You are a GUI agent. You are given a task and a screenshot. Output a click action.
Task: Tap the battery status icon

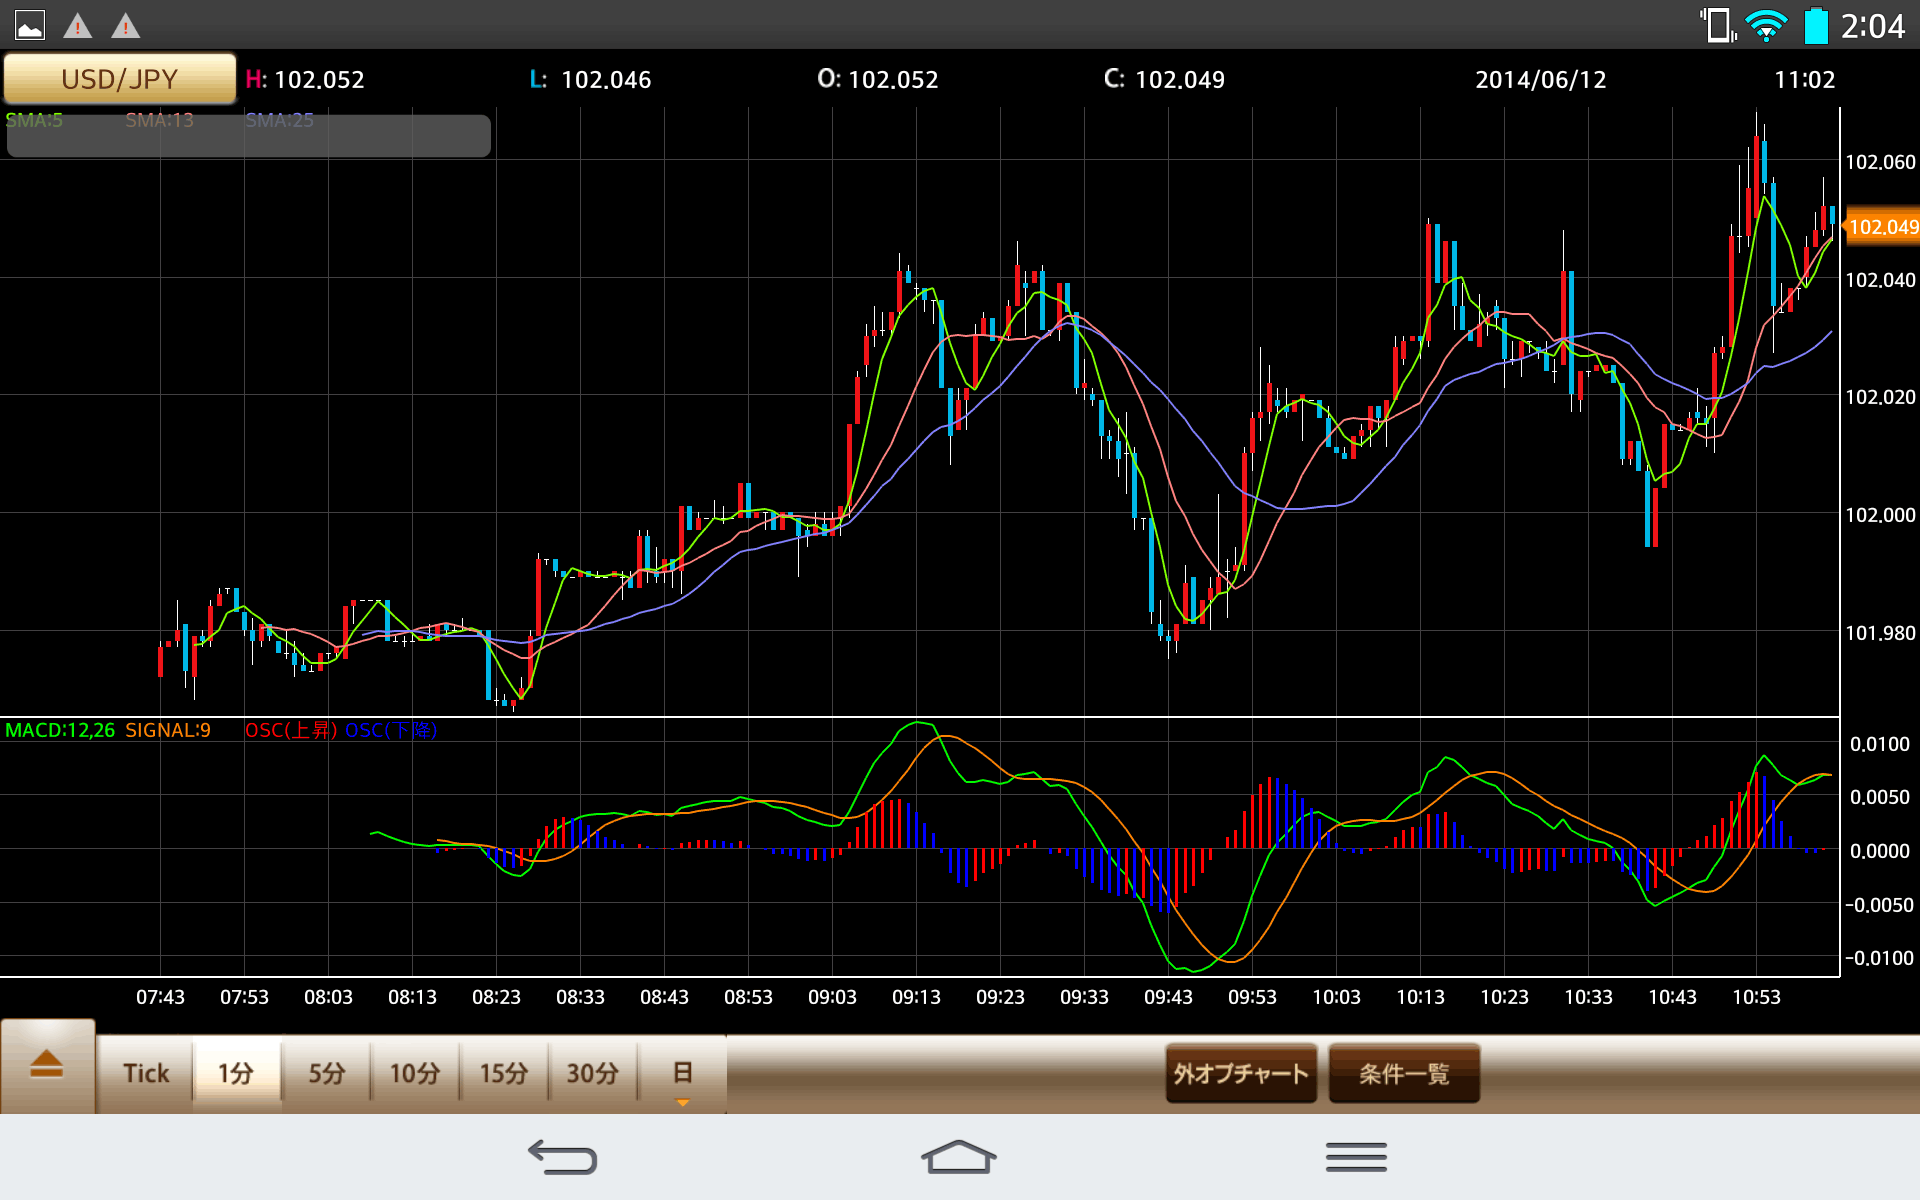(1815, 25)
